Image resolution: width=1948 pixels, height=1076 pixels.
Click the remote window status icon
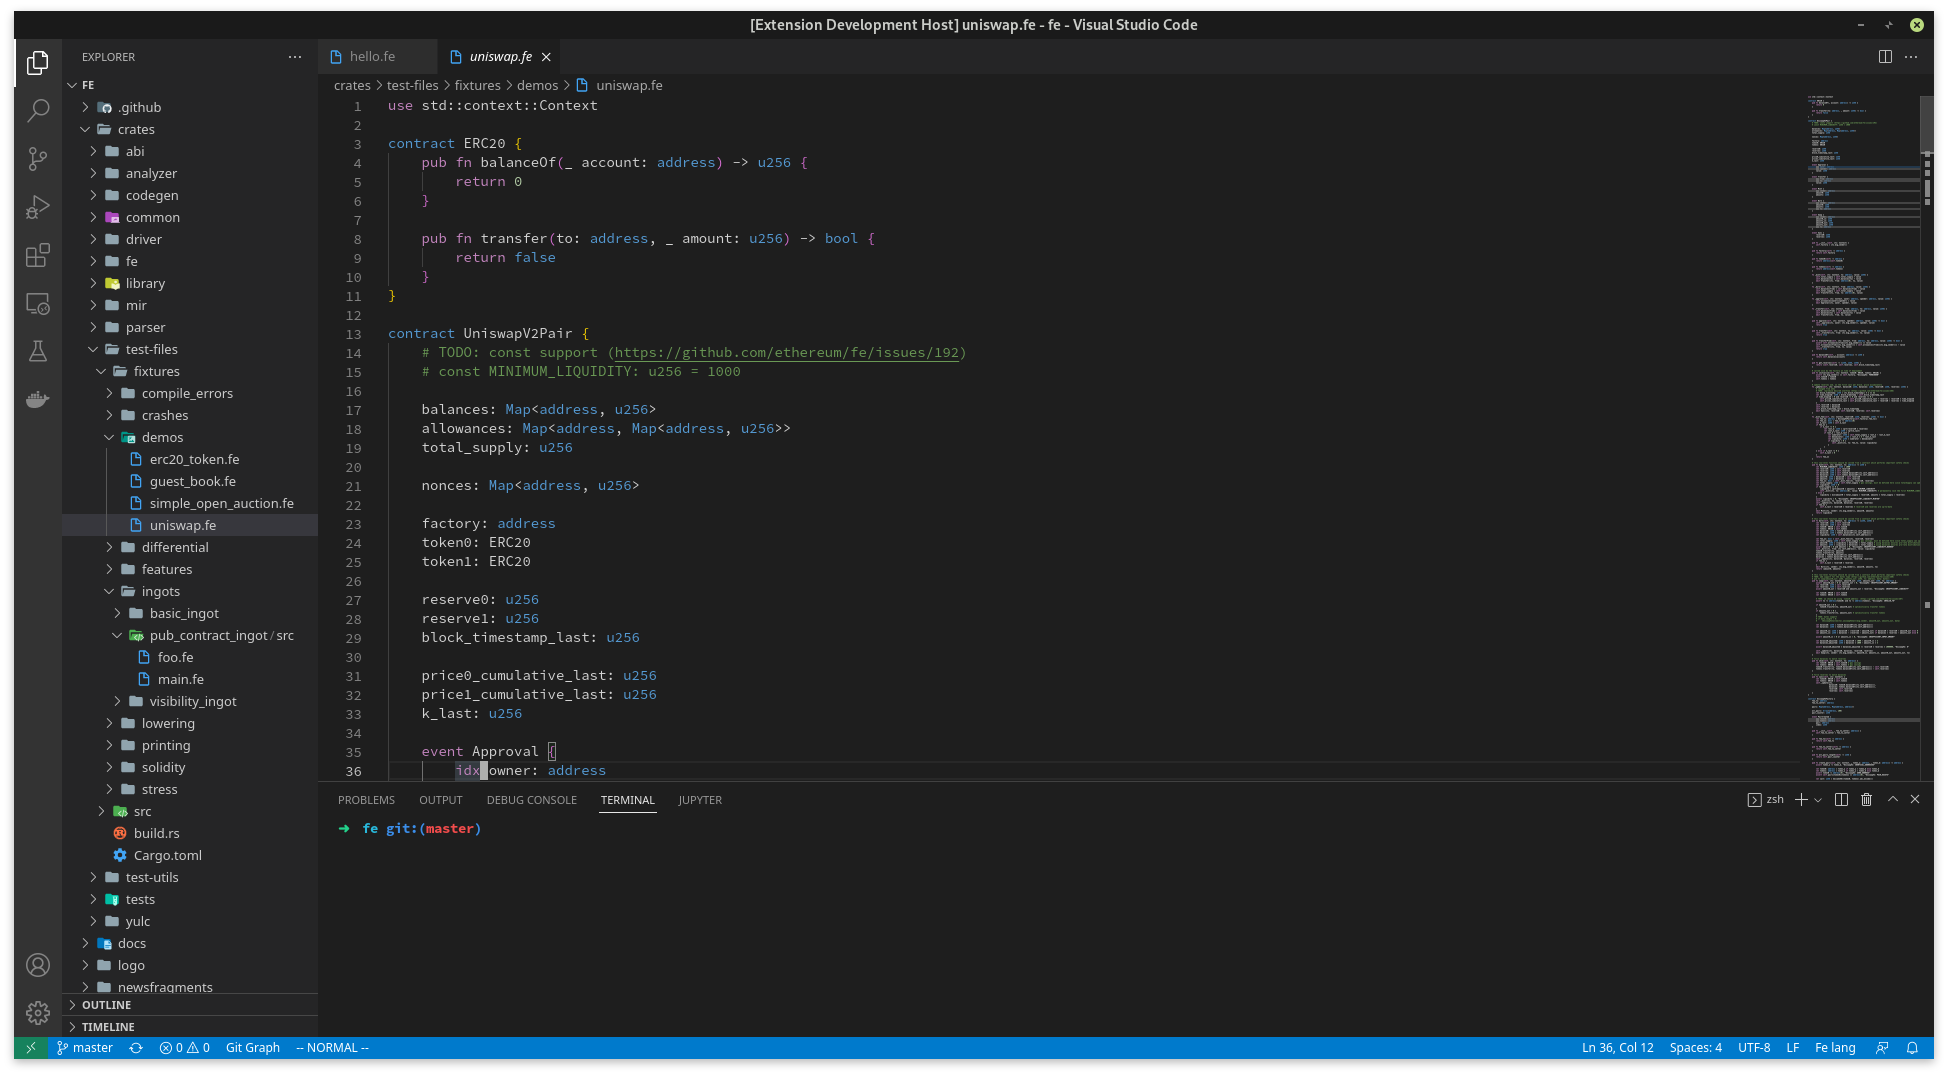[x=31, y=1048]
